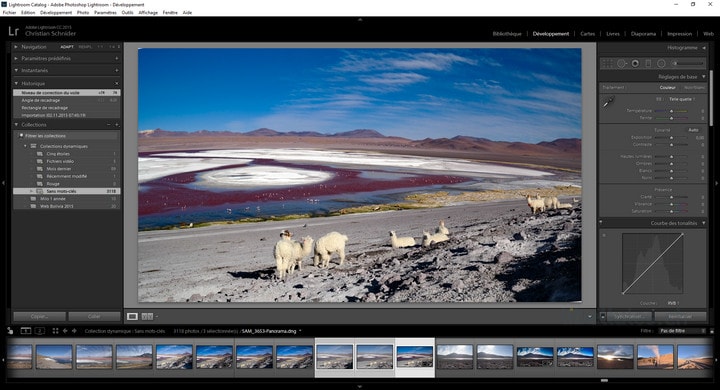
Task: Click the Copier... button
Action: (39, 317)
